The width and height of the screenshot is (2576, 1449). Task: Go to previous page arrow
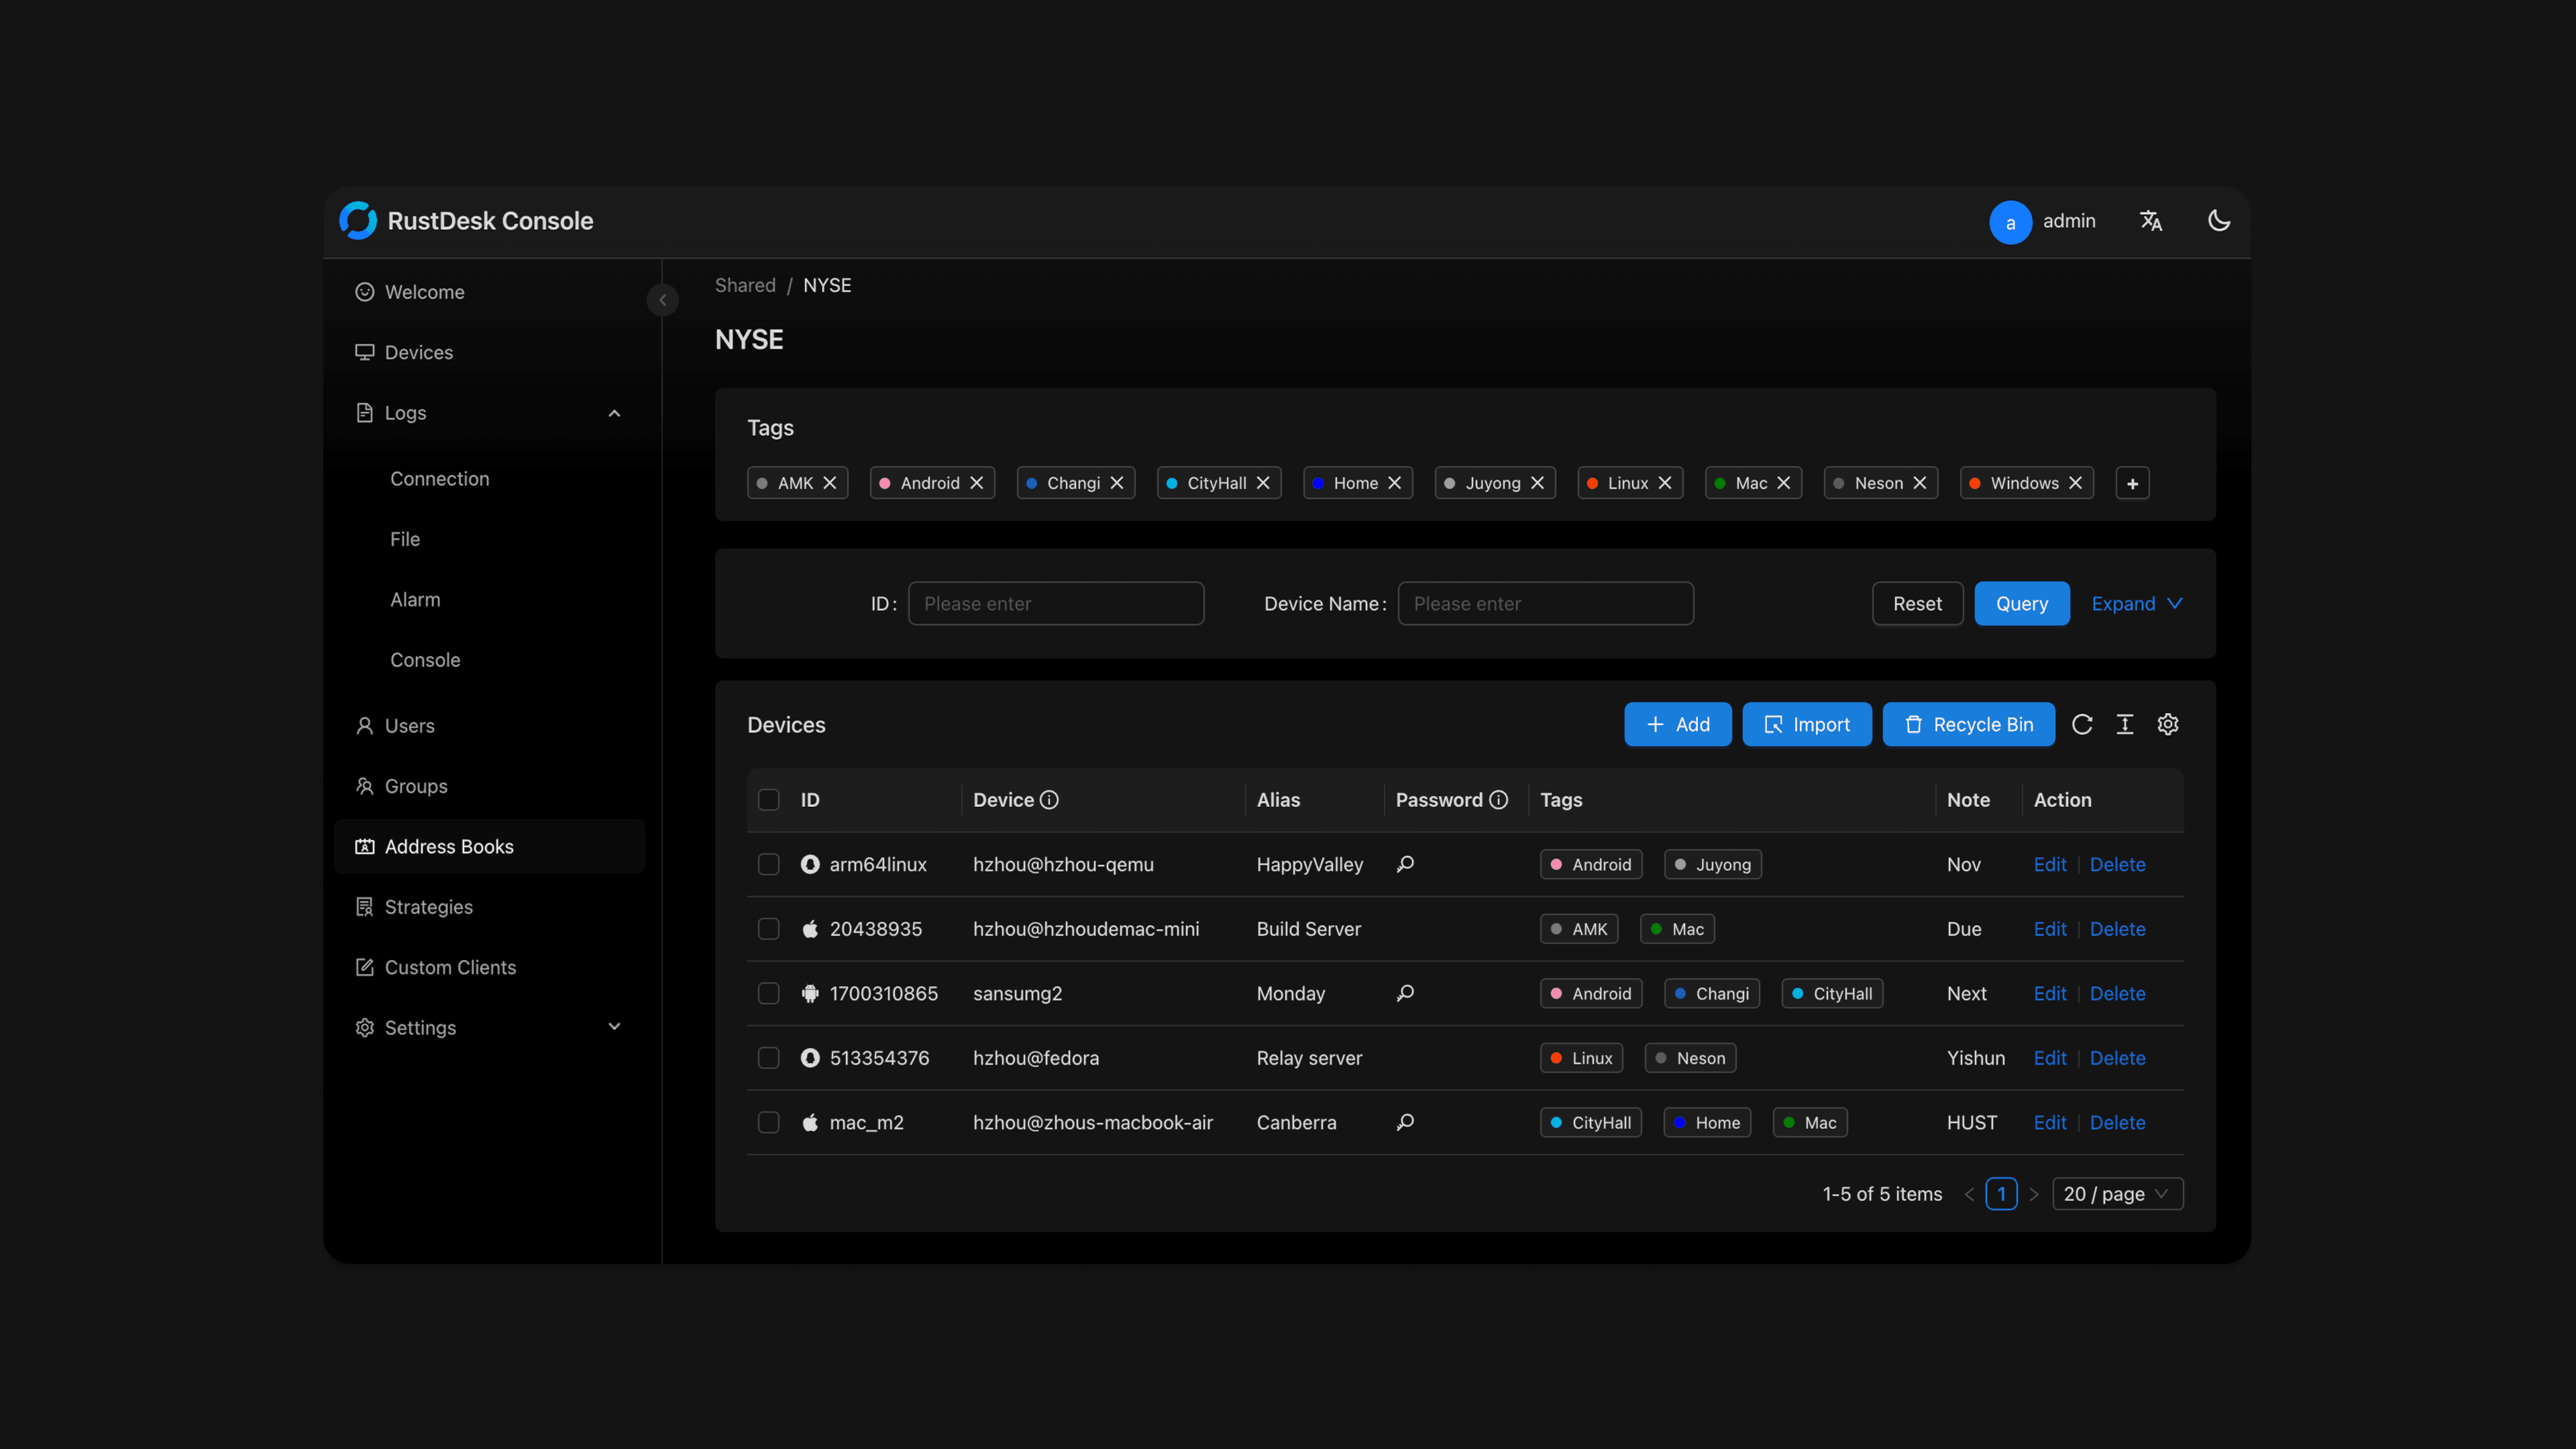tap(1969, 1194)
